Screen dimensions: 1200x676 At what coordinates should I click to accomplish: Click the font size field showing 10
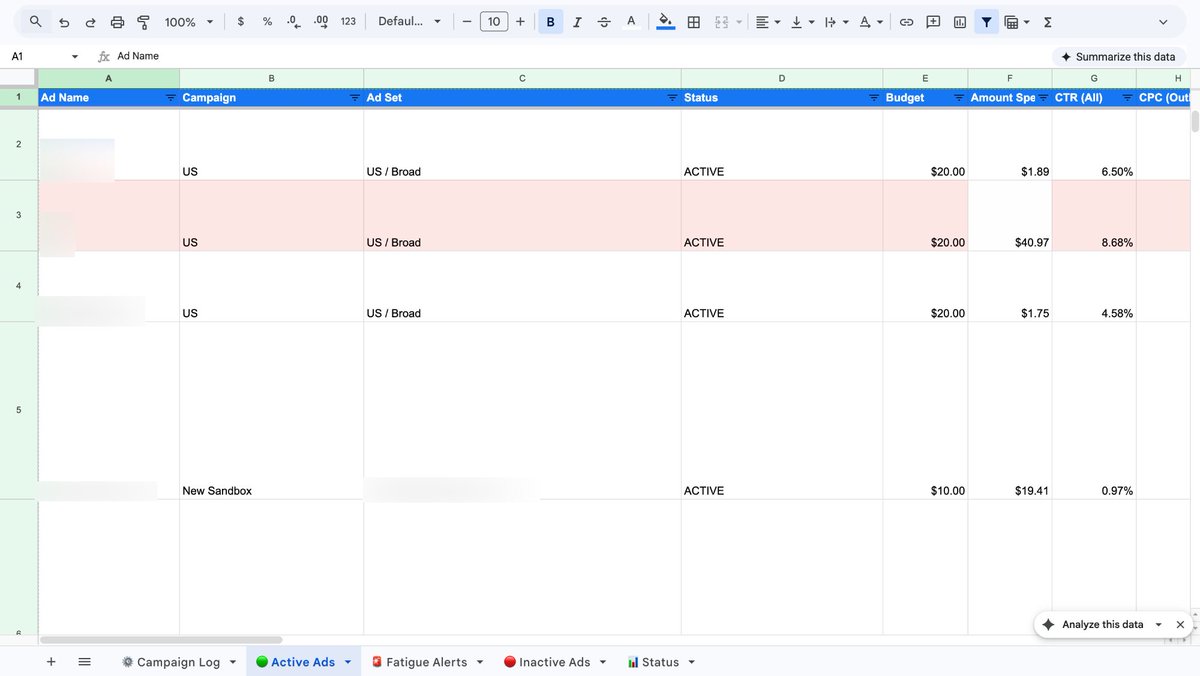point(494,21)
